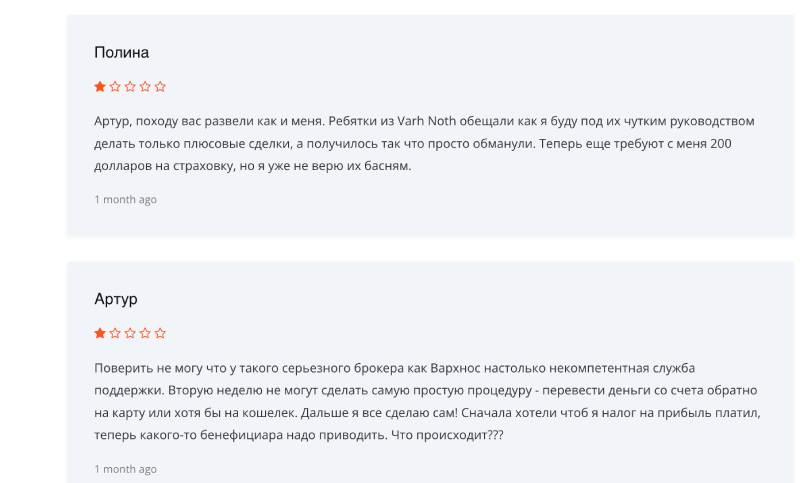Click the reviewer name Полина
800x483 pixels.
tap(121, 53)
